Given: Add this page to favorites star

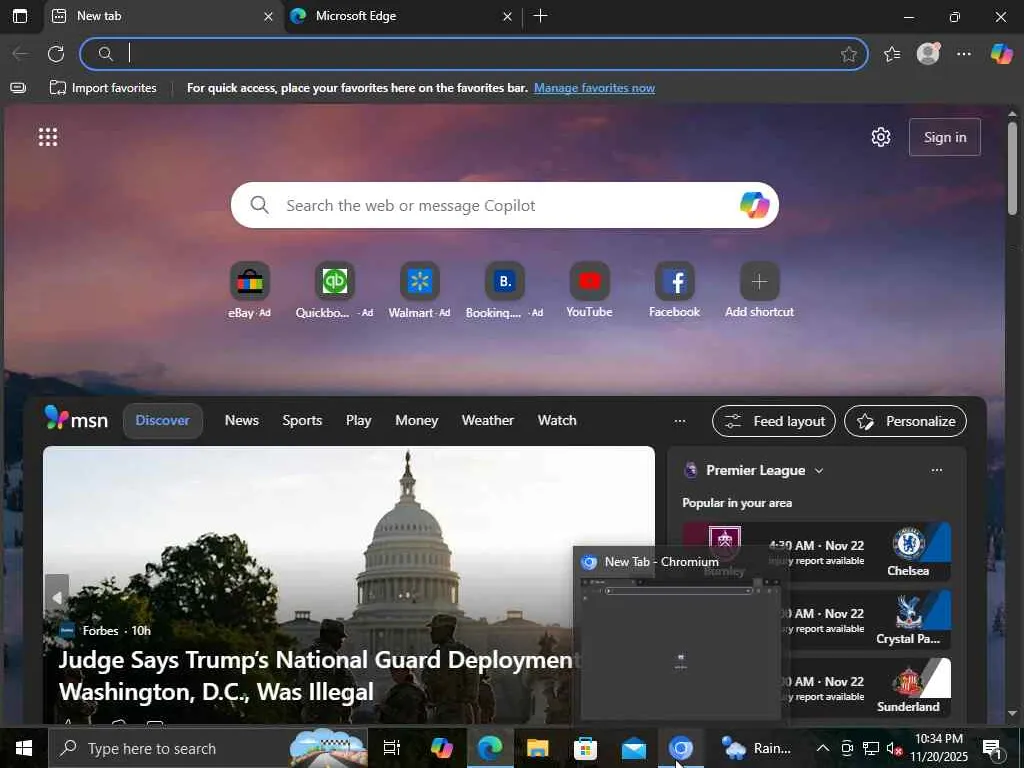Looking at the screenshot, I should 848,54.
